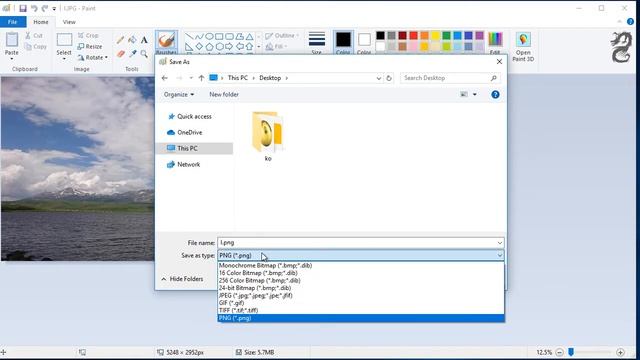
Task: Click the Up one level arrow in Save As
Action: pyautogui.click(x=201, y=78)
